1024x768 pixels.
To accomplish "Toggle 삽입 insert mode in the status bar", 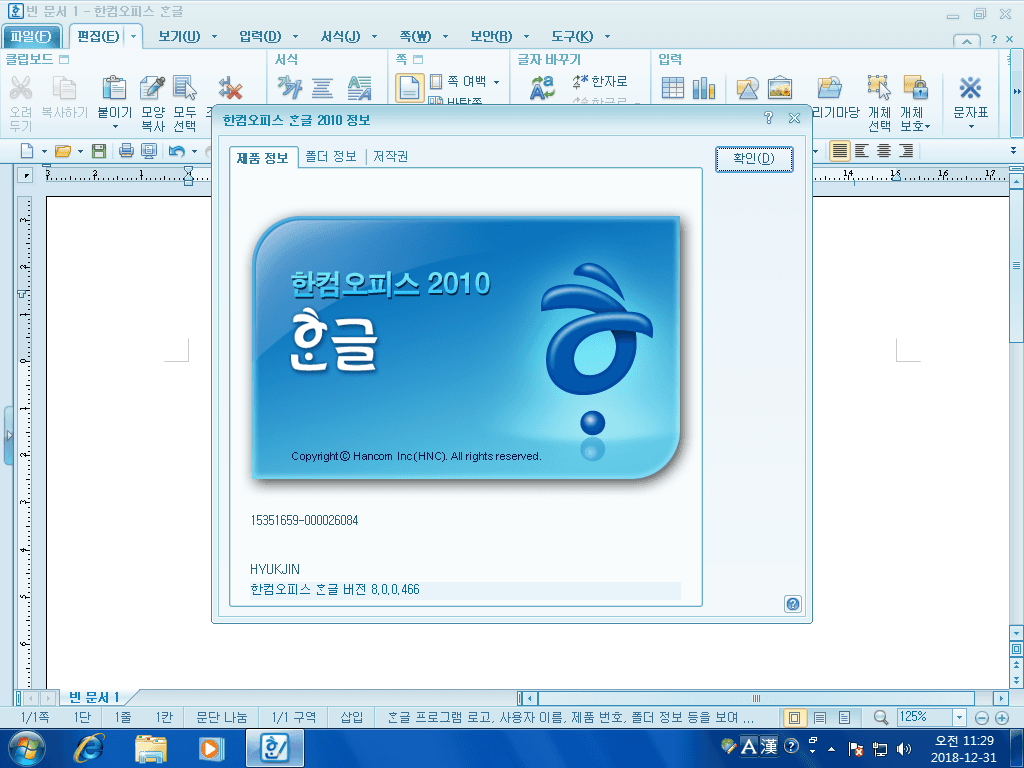I will point(350,717).
